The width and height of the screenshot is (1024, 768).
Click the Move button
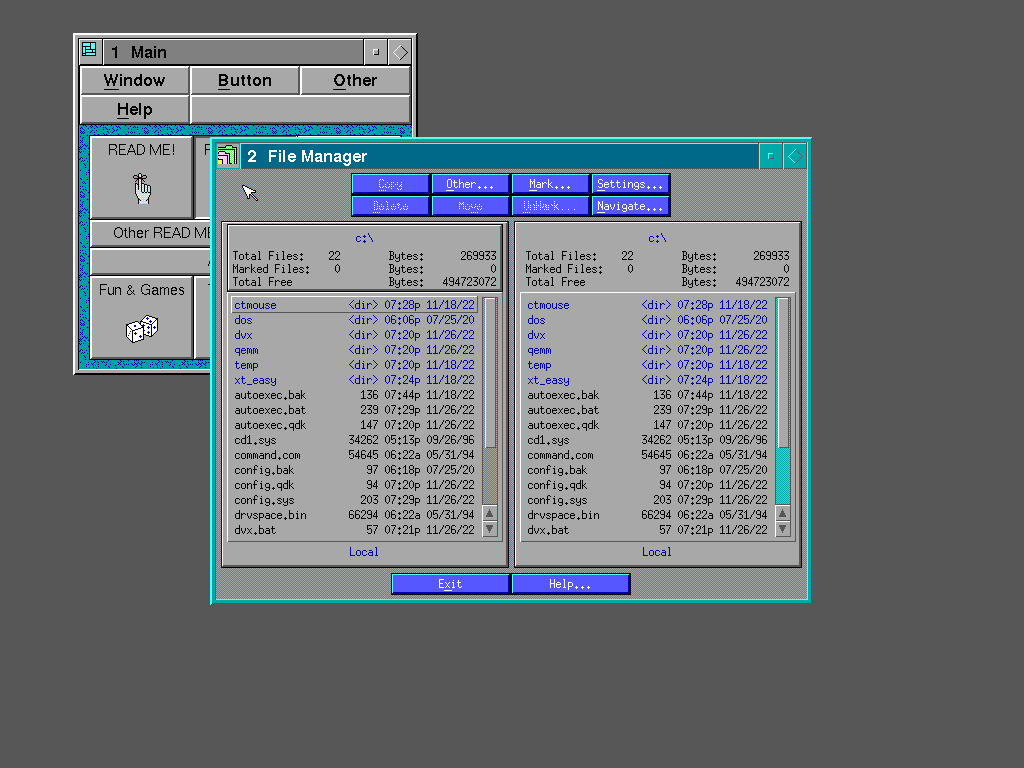point(470,206)
